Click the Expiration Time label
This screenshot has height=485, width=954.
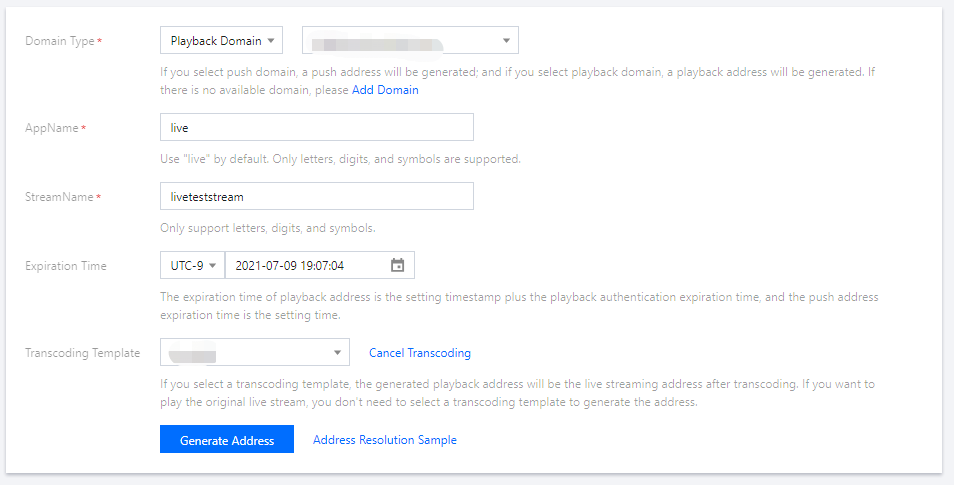pyautogui.click(x=66, y=266)
